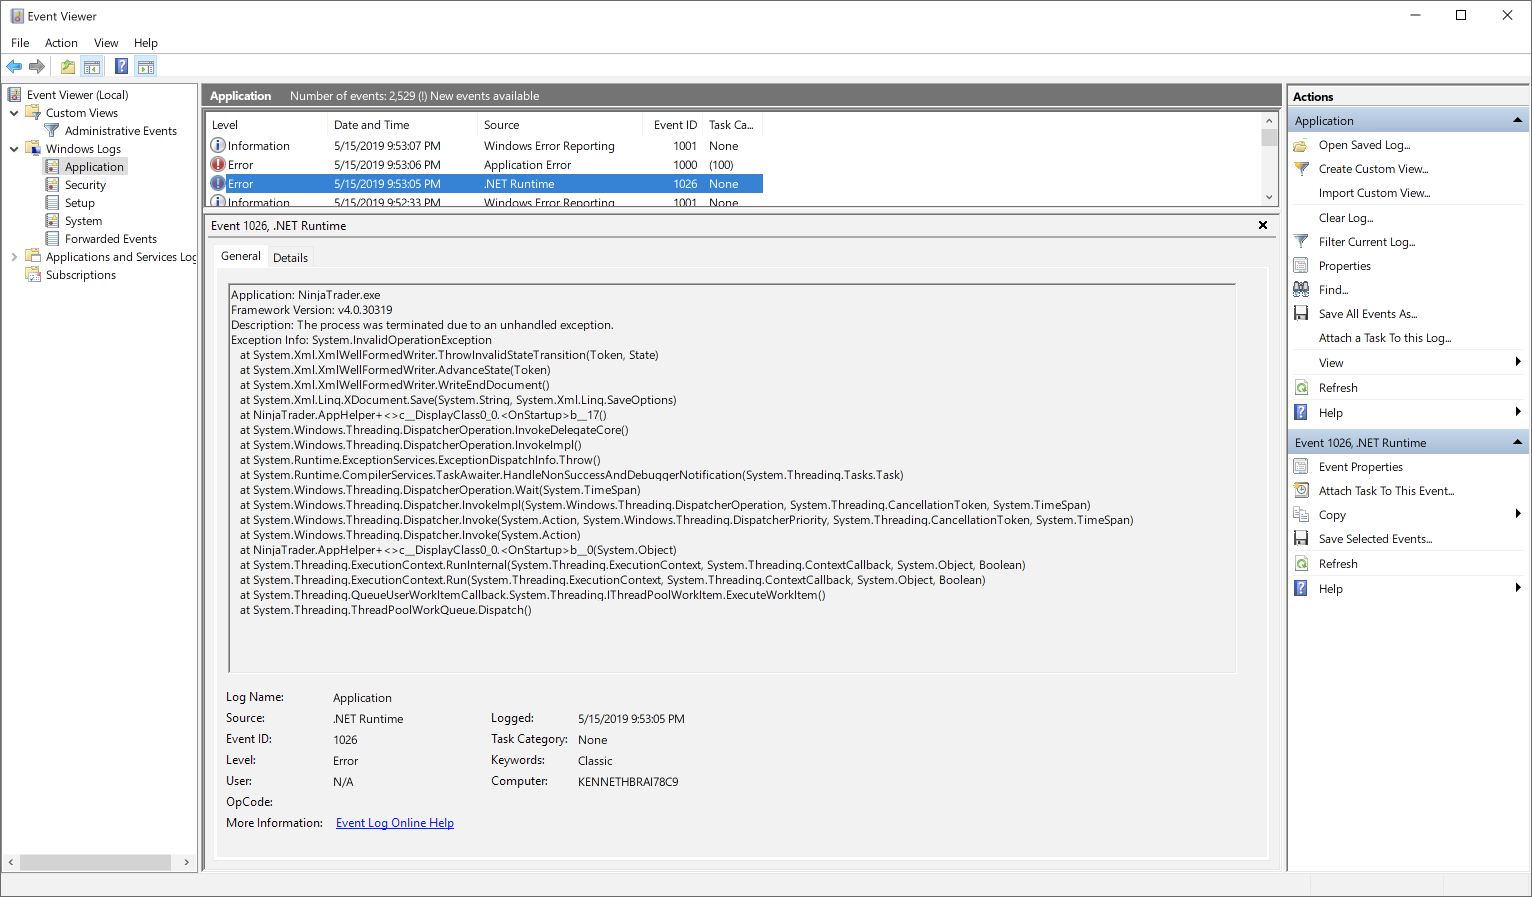
Task: Select Forwarded Events in the tree
Action: click(111, 239)
